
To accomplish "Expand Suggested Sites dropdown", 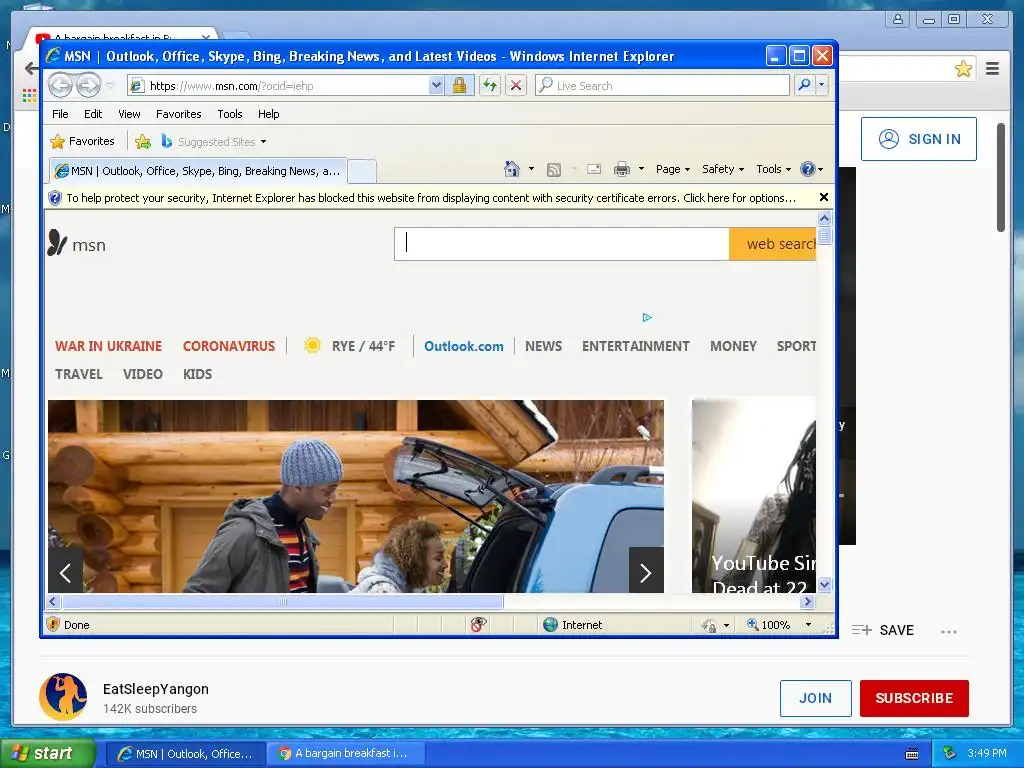I will coord(263,142).
